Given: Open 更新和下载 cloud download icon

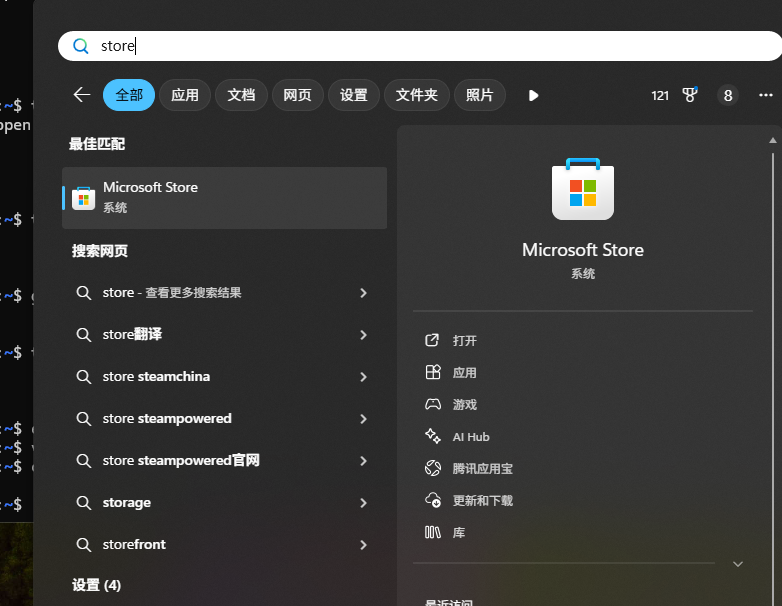Looking at the screenshot, I should (x=432, y=500).
